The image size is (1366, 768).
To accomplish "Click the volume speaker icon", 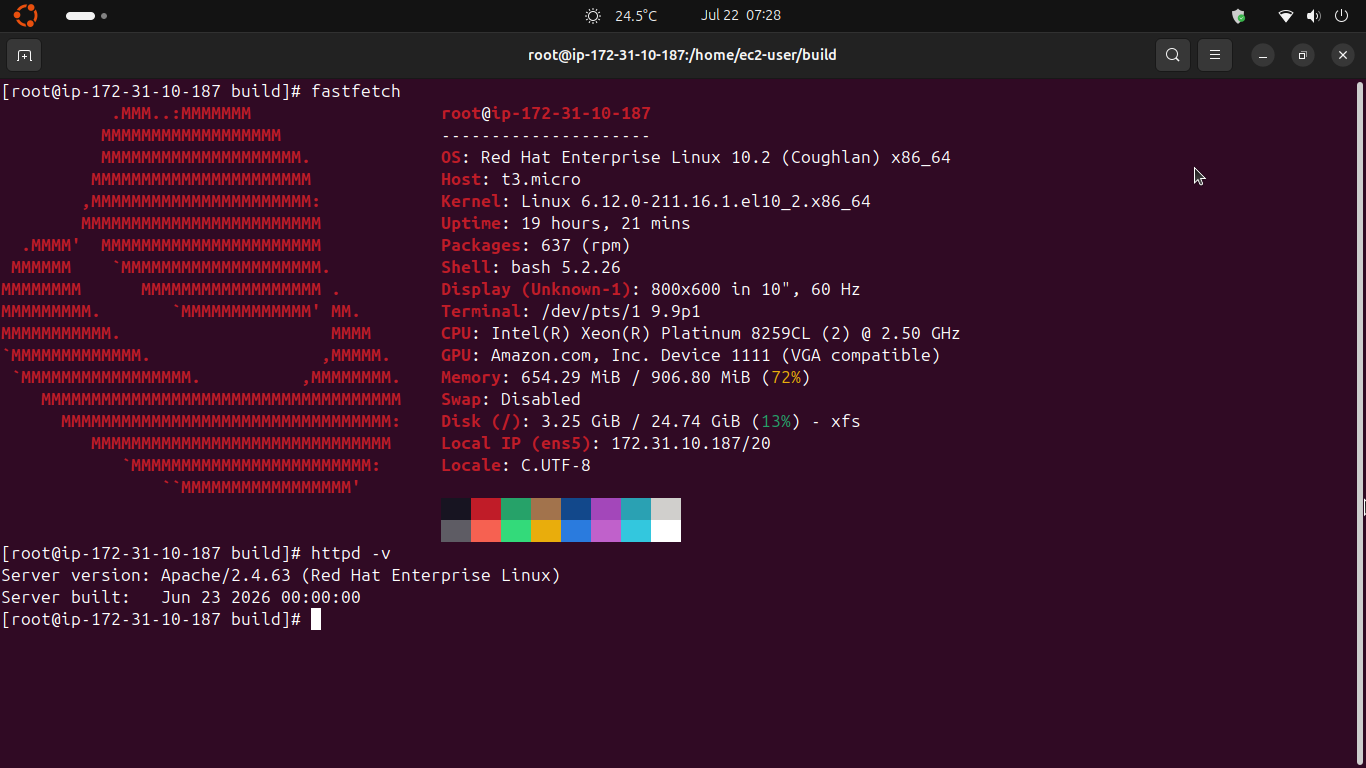I will click(1314, 16).
